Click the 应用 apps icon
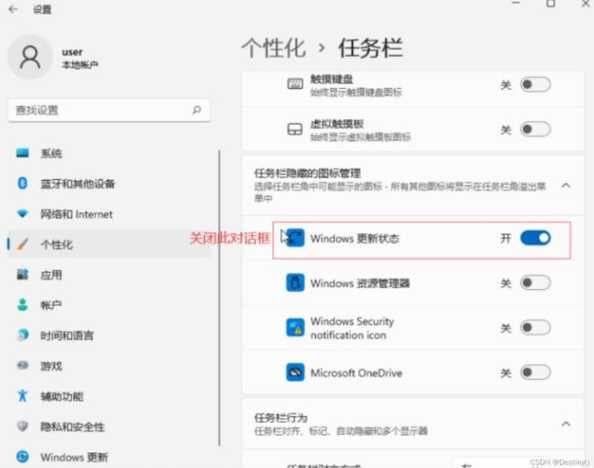The image size is (594, 468). point(22,274)
